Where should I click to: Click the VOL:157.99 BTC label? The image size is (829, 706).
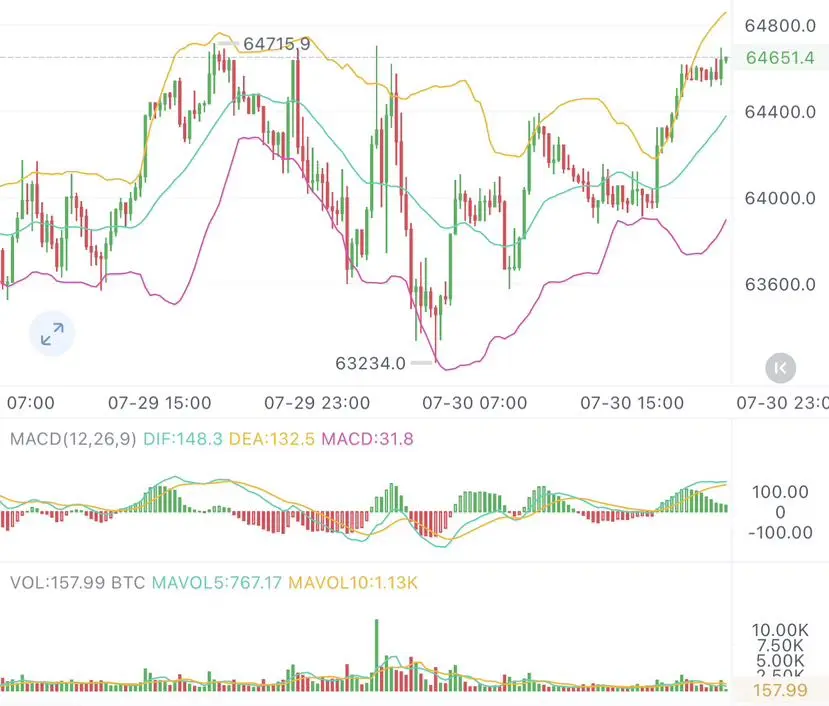click(78, 583)
